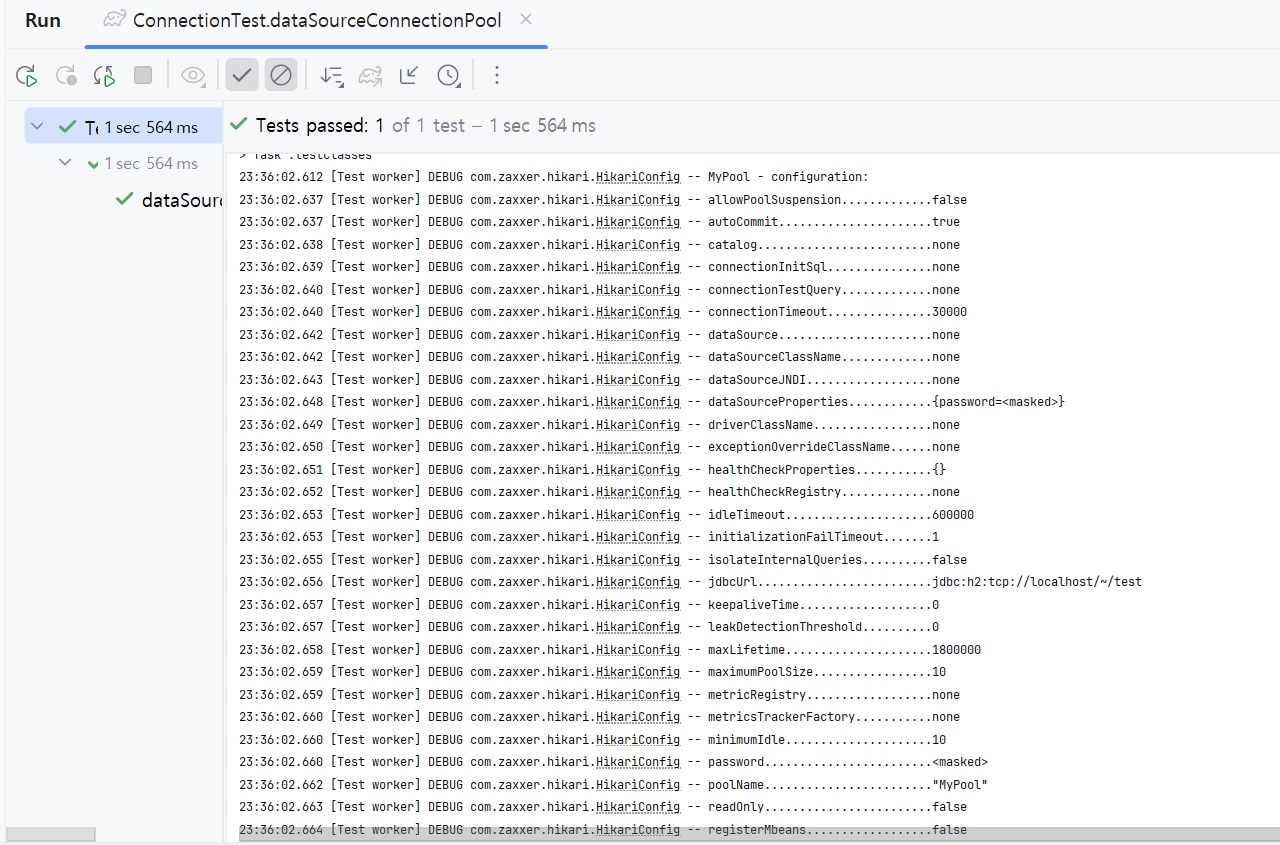Click the {password=<masked>} value
The width and height of the screenshot is (1280, 845).
click(x=998, y=402)
